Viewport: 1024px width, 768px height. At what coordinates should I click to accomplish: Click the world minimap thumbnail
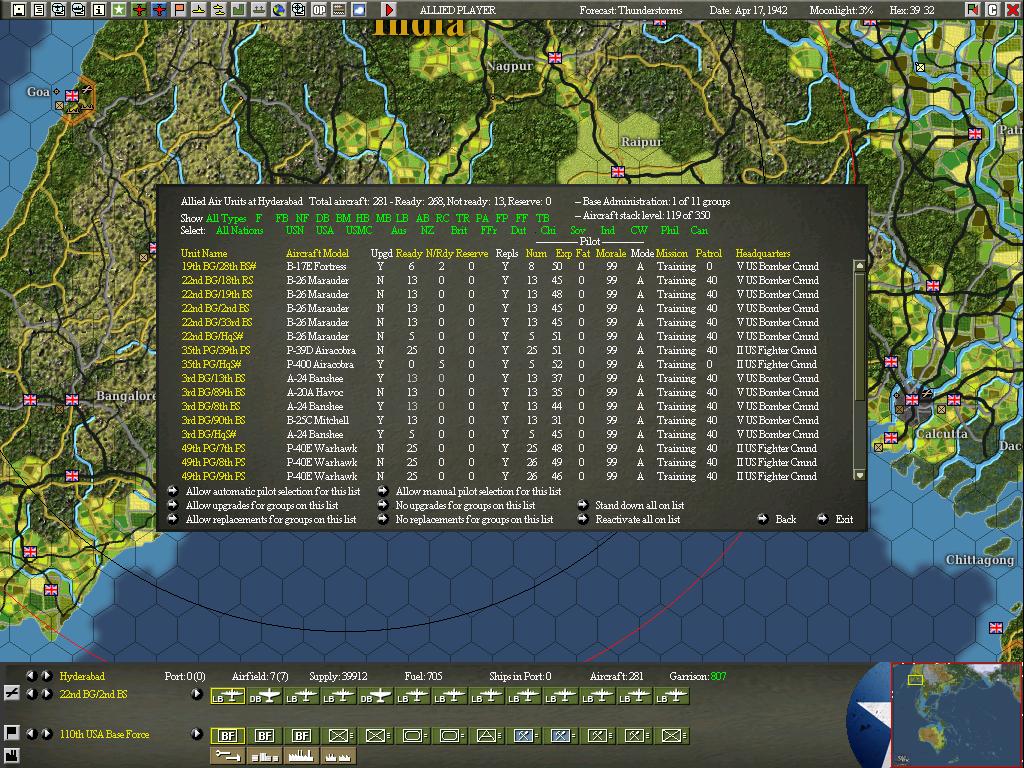coord(956,715)
